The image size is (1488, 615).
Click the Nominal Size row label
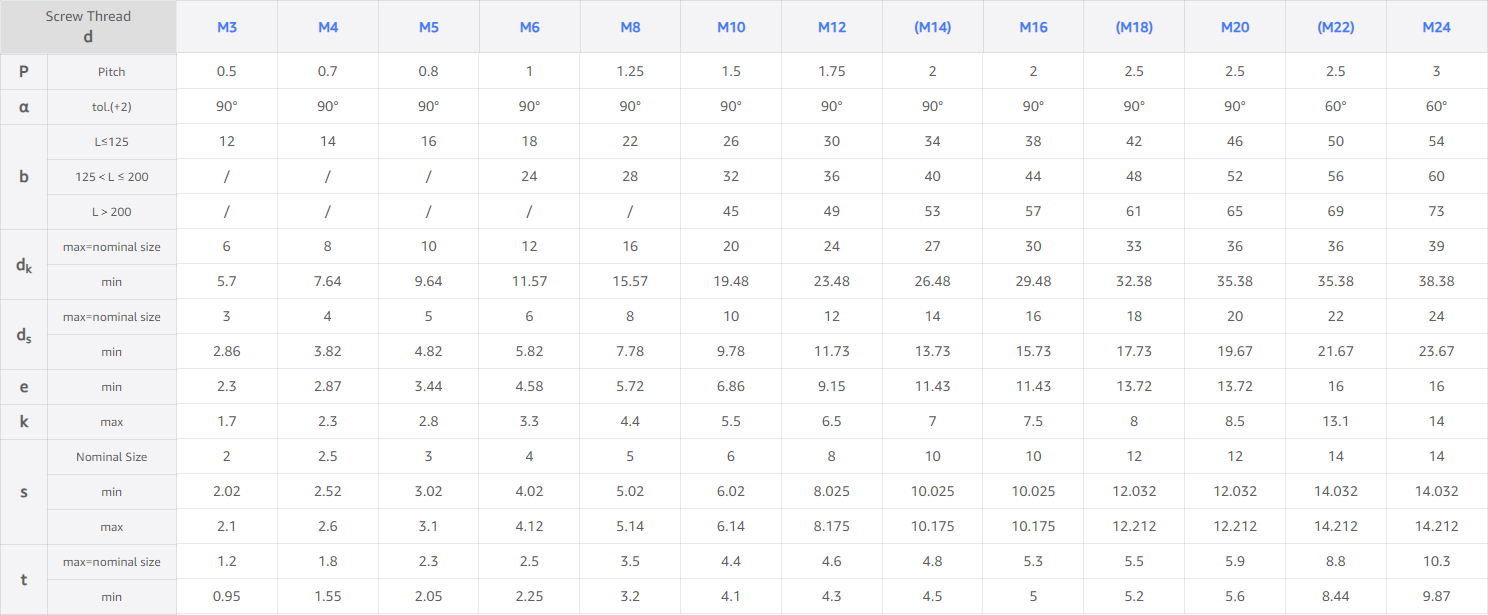pos(112,457)
